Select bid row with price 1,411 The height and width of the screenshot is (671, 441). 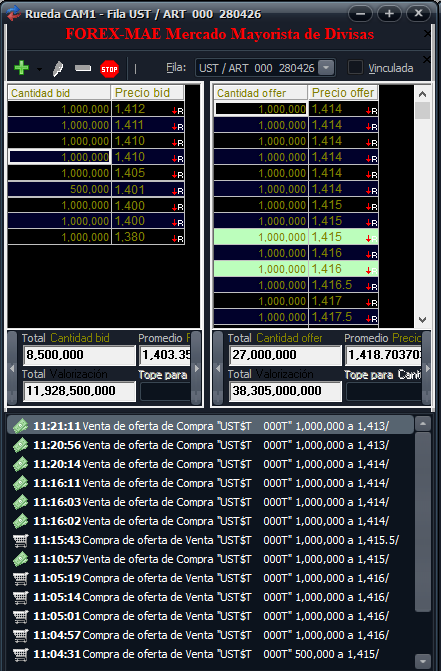point(96,125)
